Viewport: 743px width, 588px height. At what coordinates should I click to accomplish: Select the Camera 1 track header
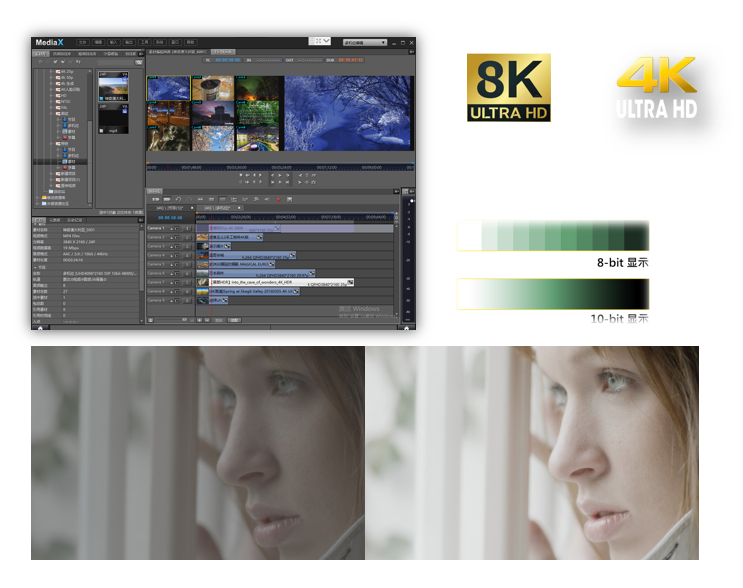pos(170,228)
